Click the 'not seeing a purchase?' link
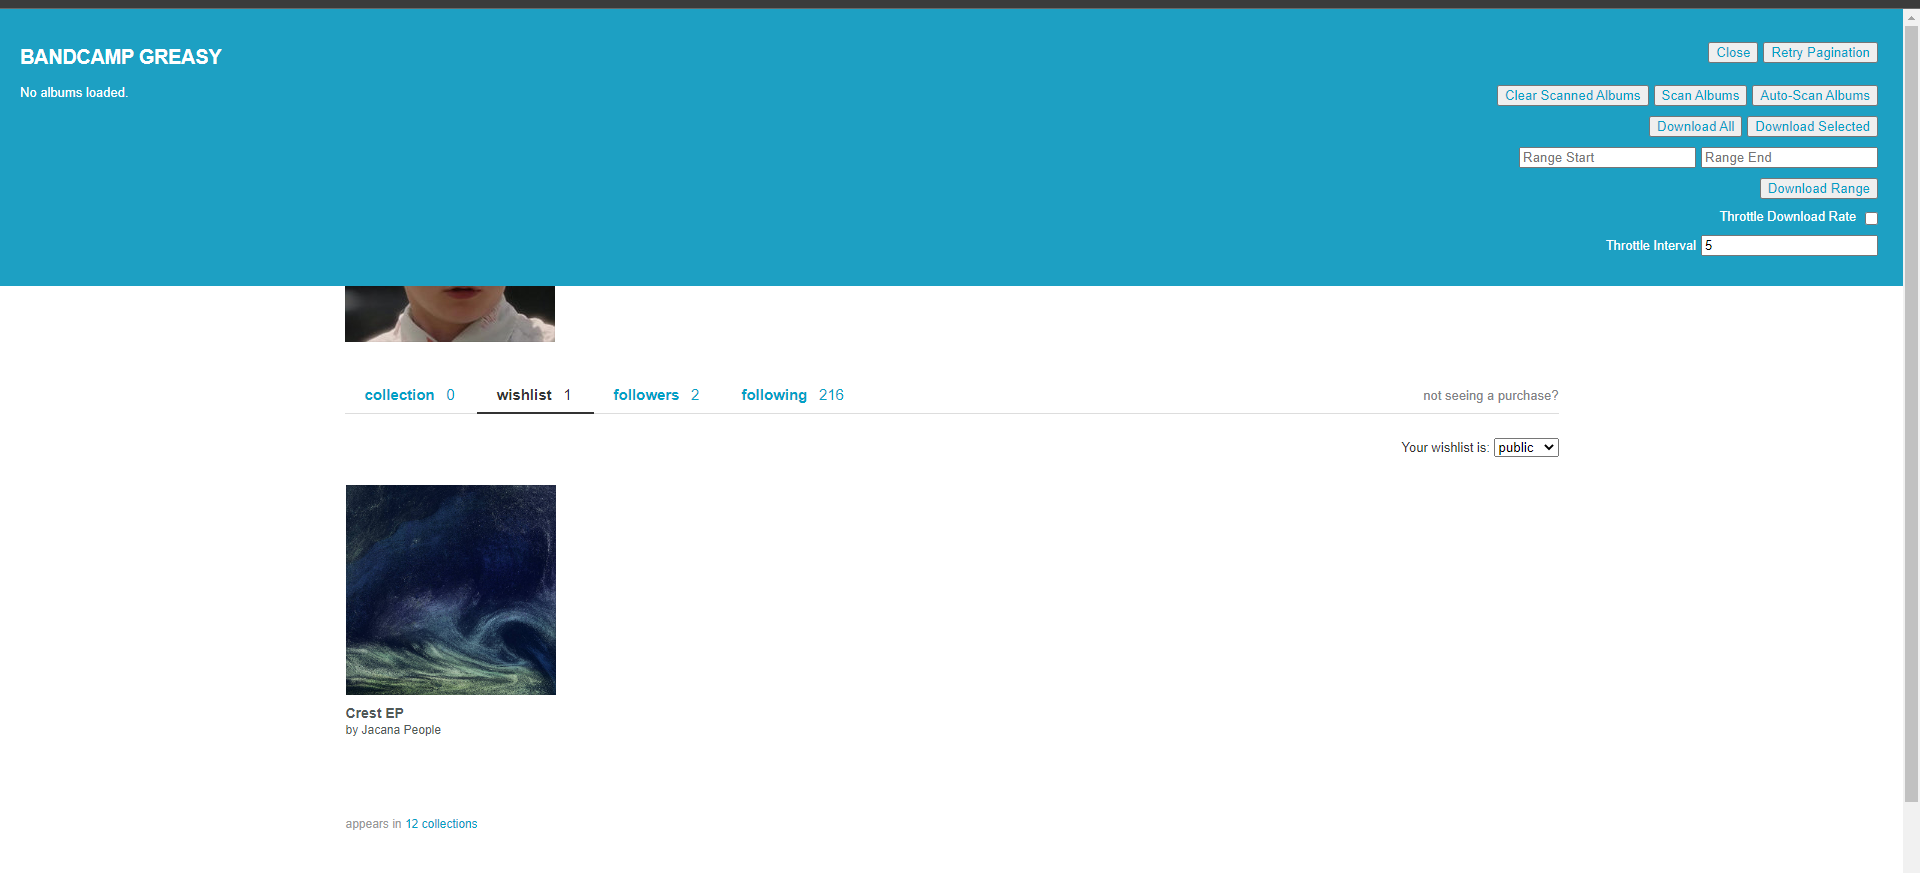 (x=1490, y=396)
